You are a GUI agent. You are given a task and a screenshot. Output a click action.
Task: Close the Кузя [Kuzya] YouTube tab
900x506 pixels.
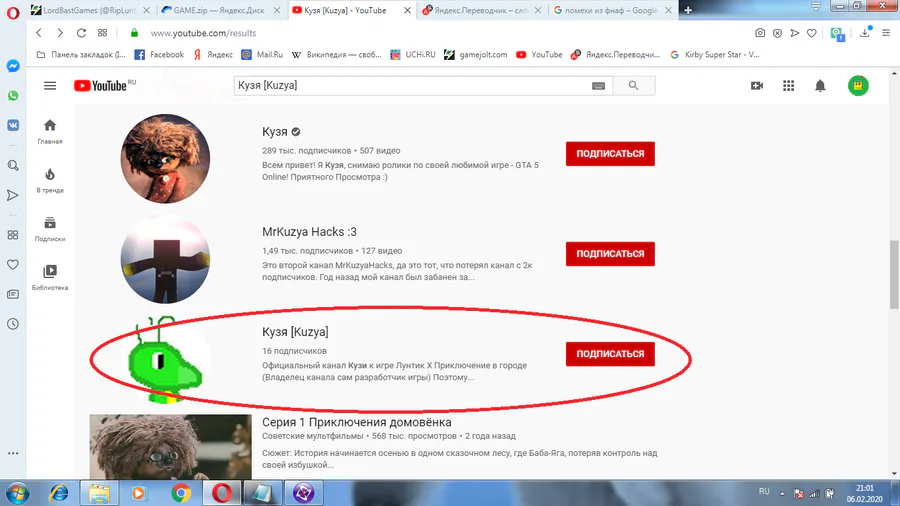coord(407,10)
